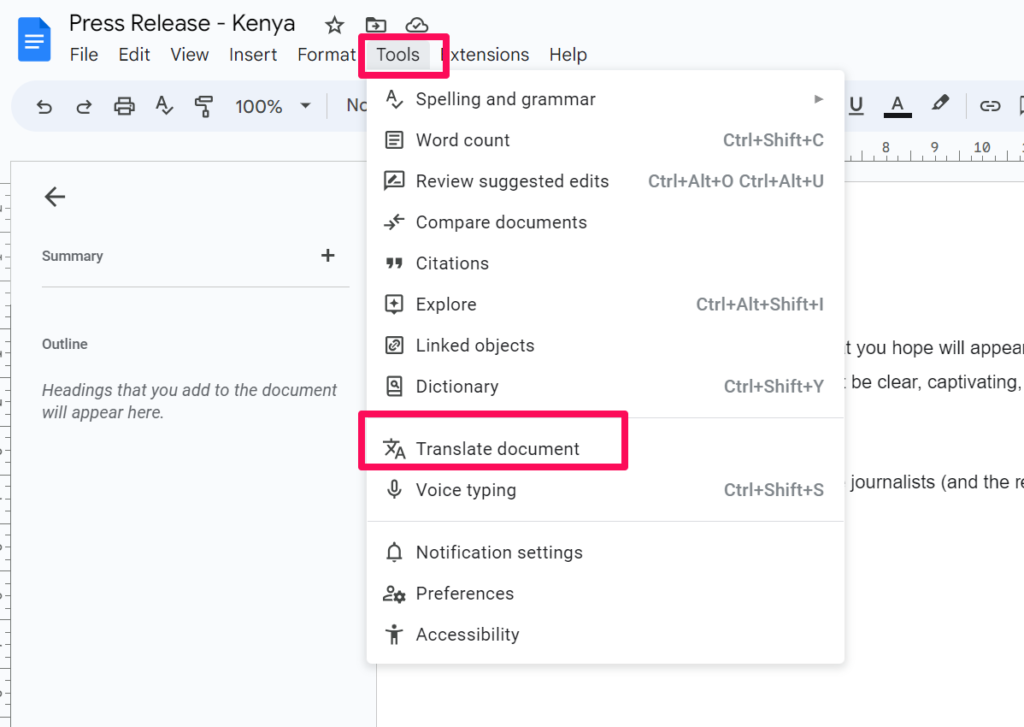
Task: Open the 100% zoom dropdown
Action: [x=273, y=106]
